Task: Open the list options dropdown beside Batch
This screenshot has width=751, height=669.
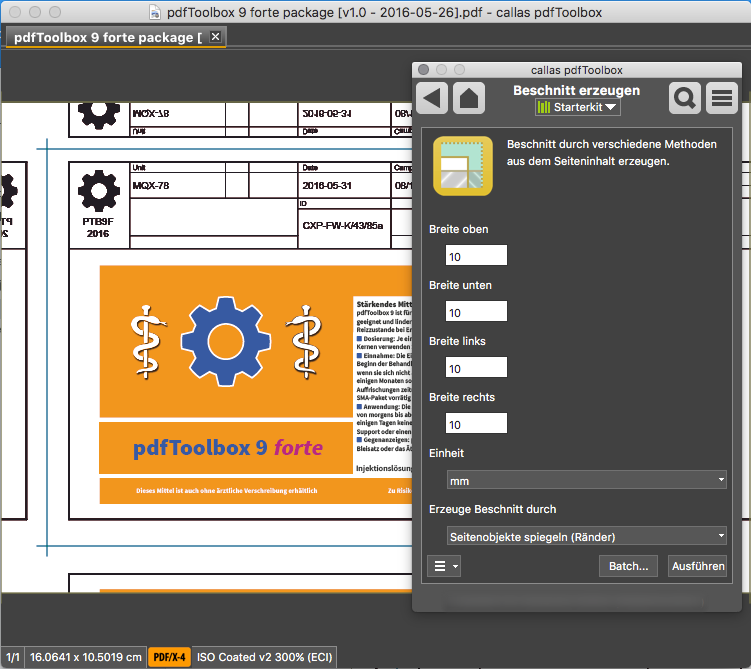Action: [x=444, y=566]
